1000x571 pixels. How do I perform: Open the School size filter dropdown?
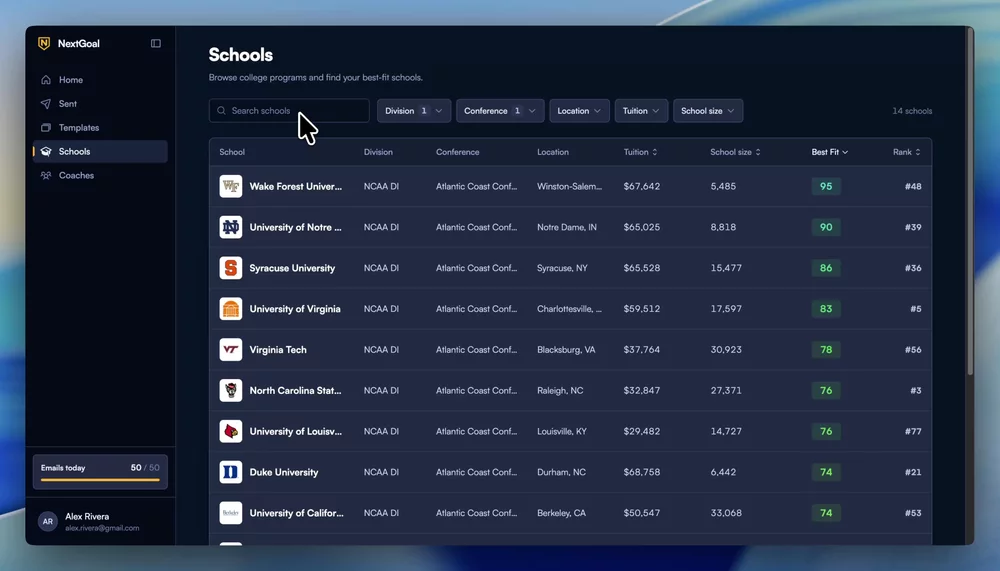point(708,110)
